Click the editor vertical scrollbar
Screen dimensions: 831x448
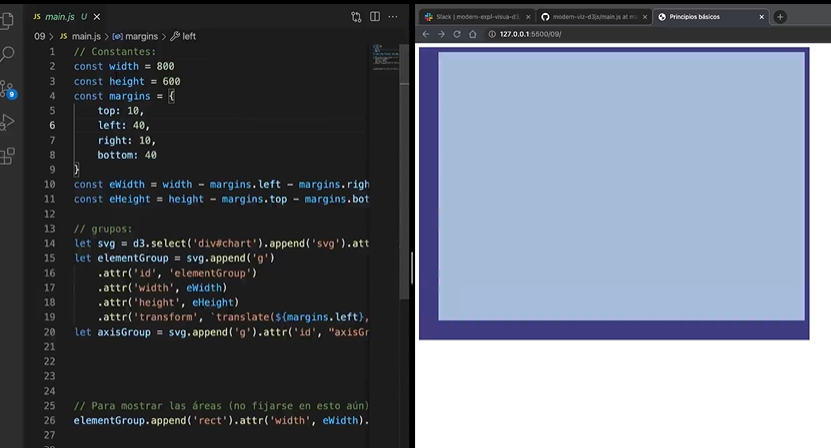point(404,171)
